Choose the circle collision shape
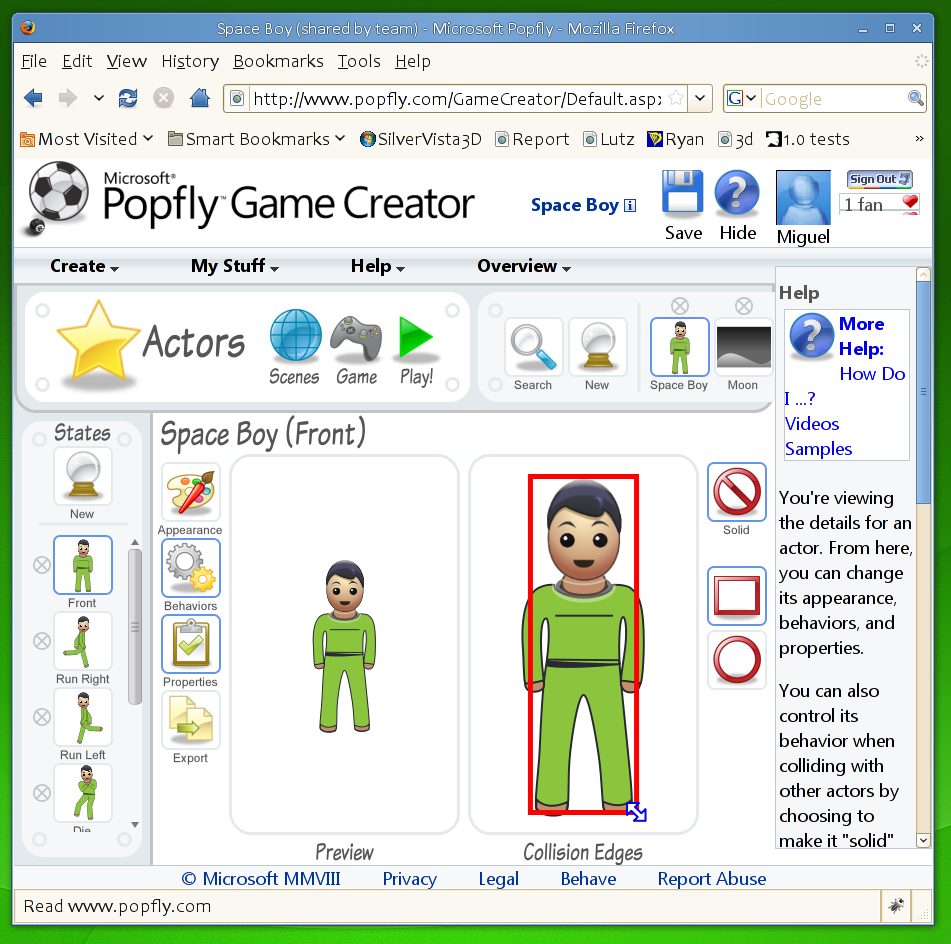The image size is (951, 944). pyautogui.click(x=737, y=661)
